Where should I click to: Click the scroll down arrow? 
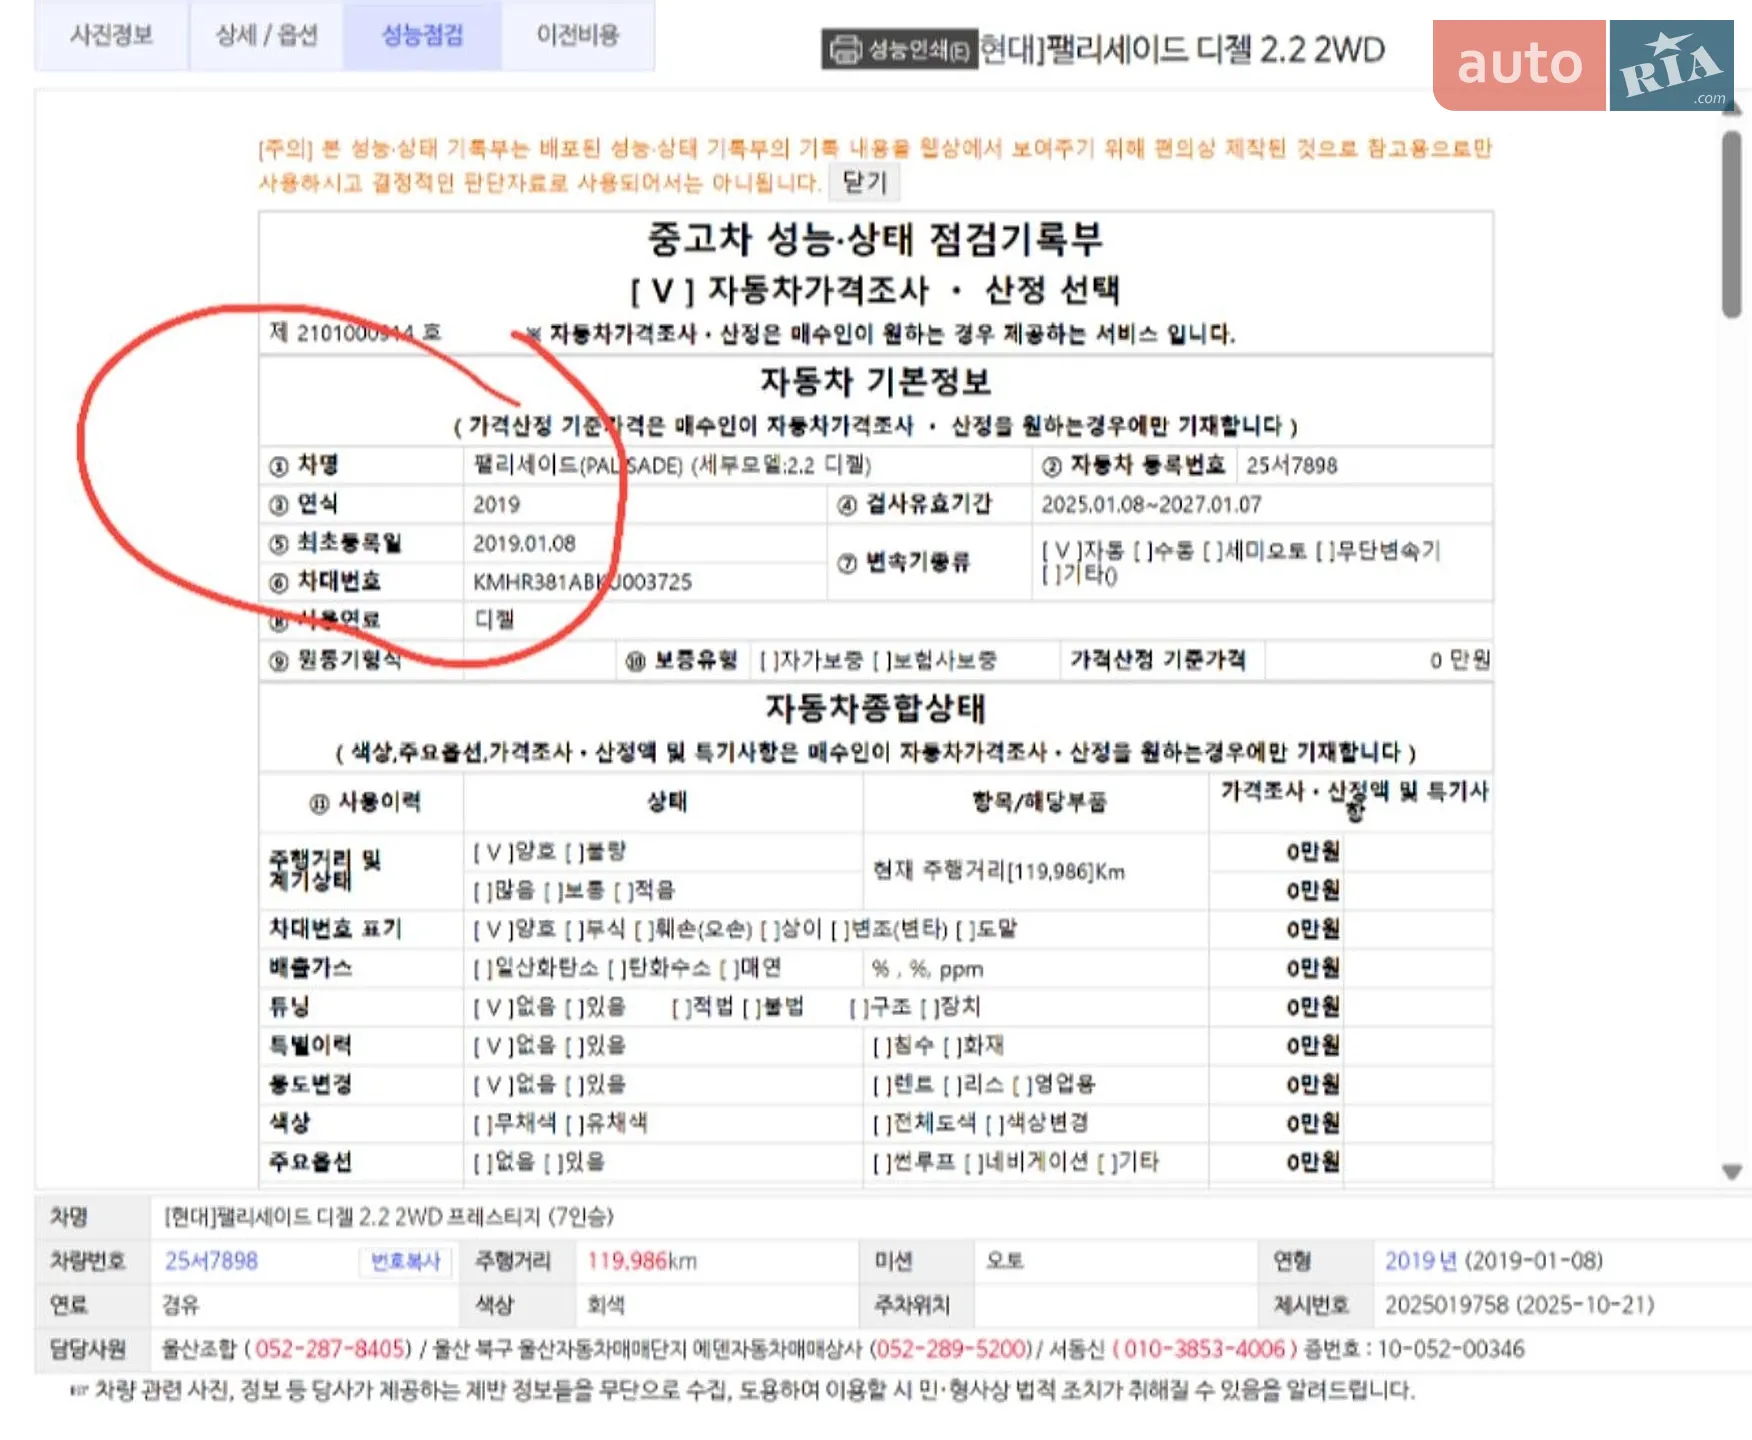(x=1732, y=1172)
